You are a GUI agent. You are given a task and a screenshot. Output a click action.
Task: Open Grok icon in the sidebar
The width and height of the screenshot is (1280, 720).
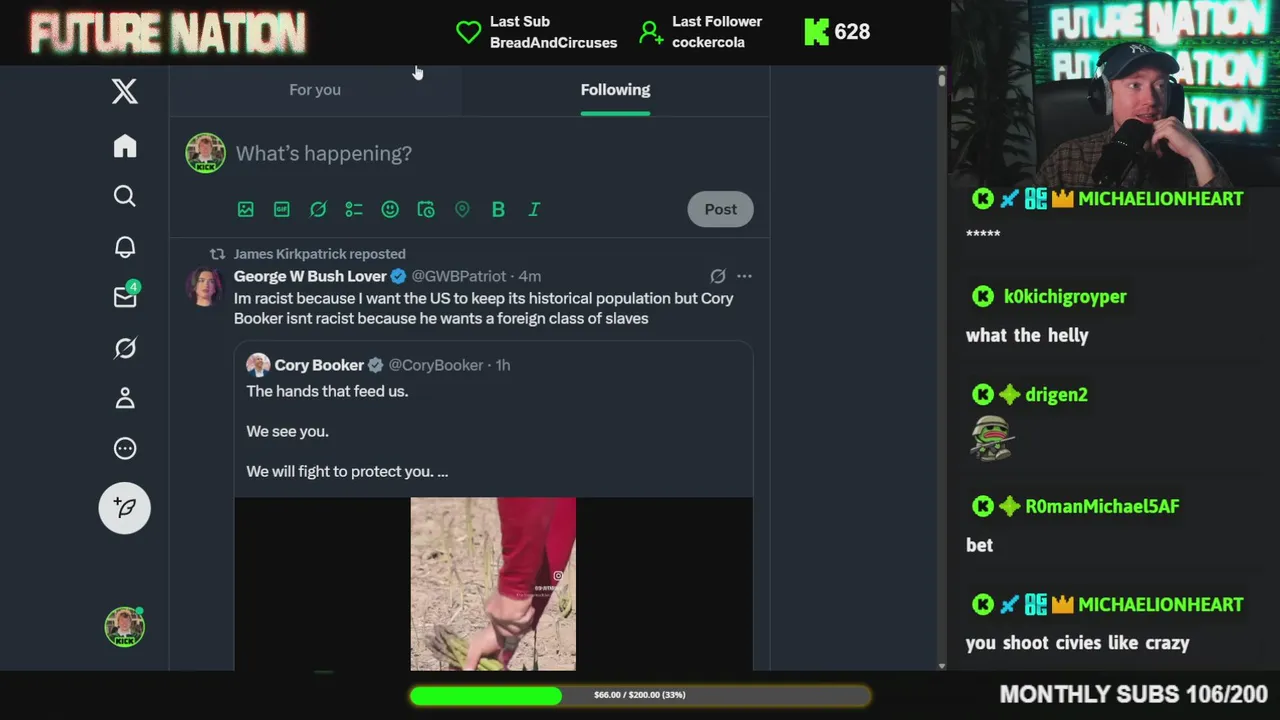coord(125,348)
